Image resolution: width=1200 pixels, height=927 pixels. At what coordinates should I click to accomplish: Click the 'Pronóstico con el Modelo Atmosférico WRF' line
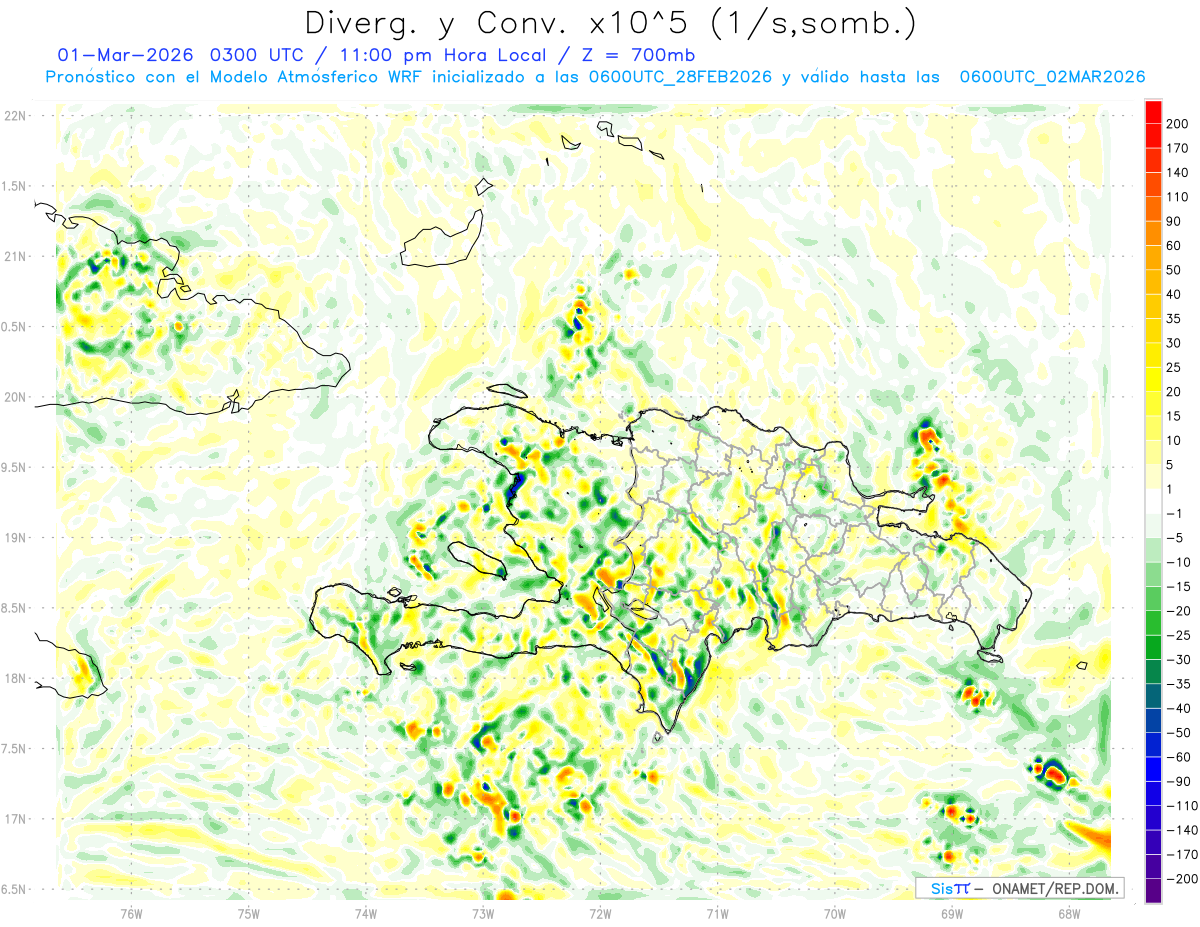pyautogui.click(x=235, y=77)
